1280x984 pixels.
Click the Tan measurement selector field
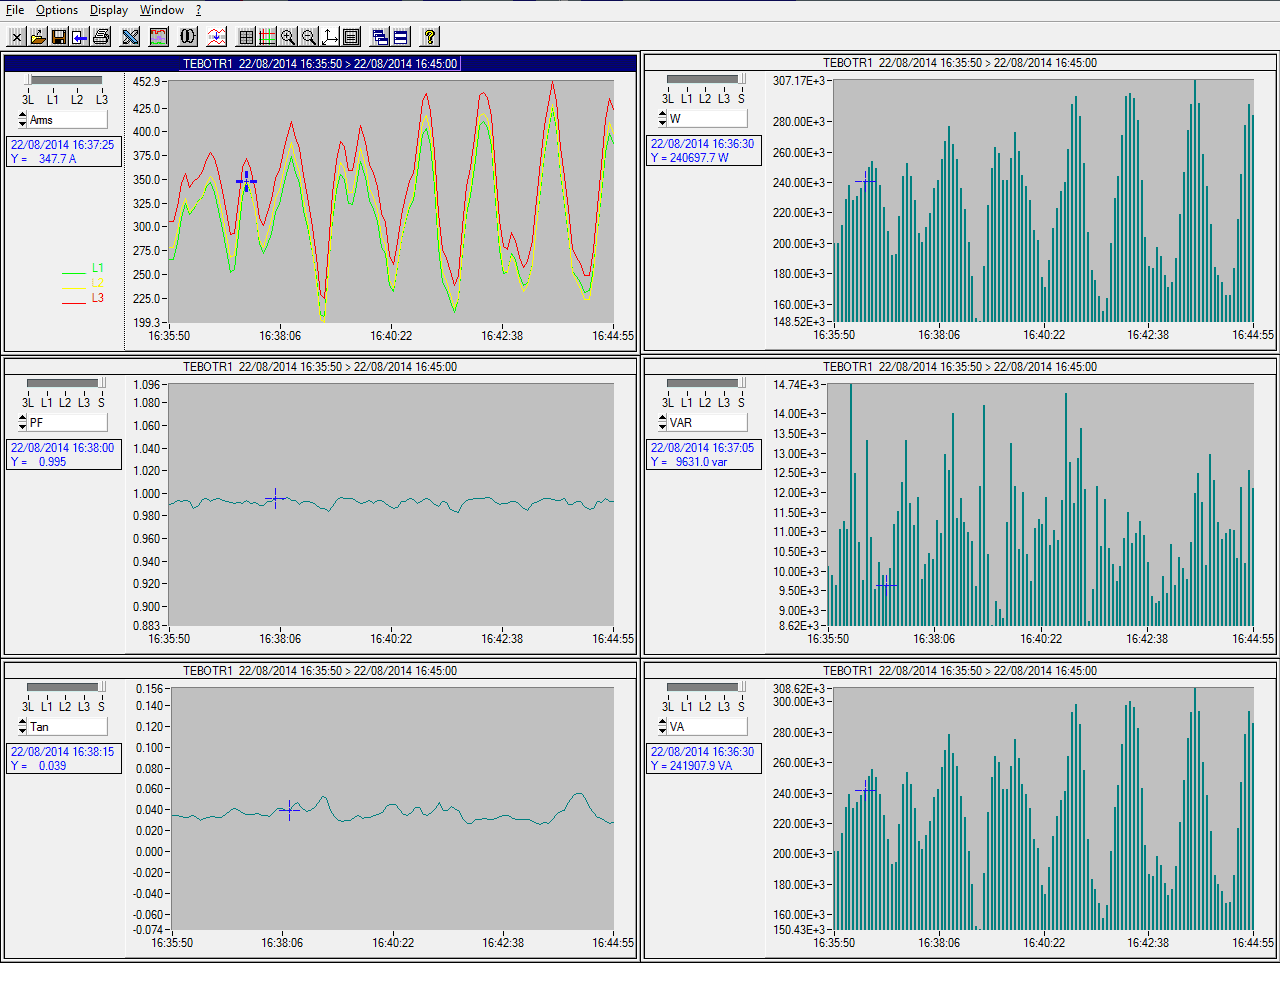[x=67, y=727]
